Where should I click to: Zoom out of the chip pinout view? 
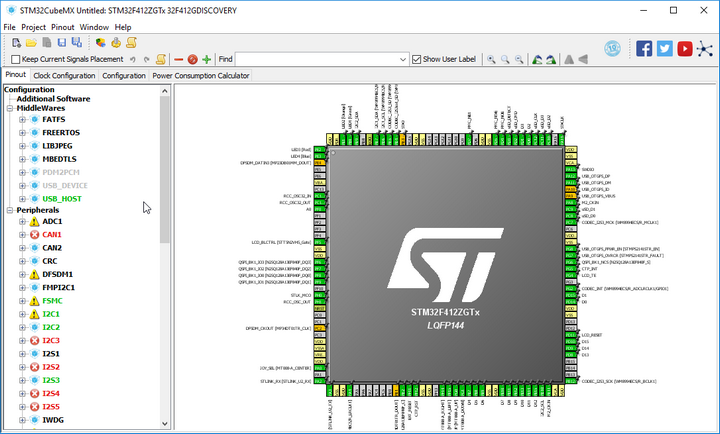pyautogui.click(x=519, y=59)
